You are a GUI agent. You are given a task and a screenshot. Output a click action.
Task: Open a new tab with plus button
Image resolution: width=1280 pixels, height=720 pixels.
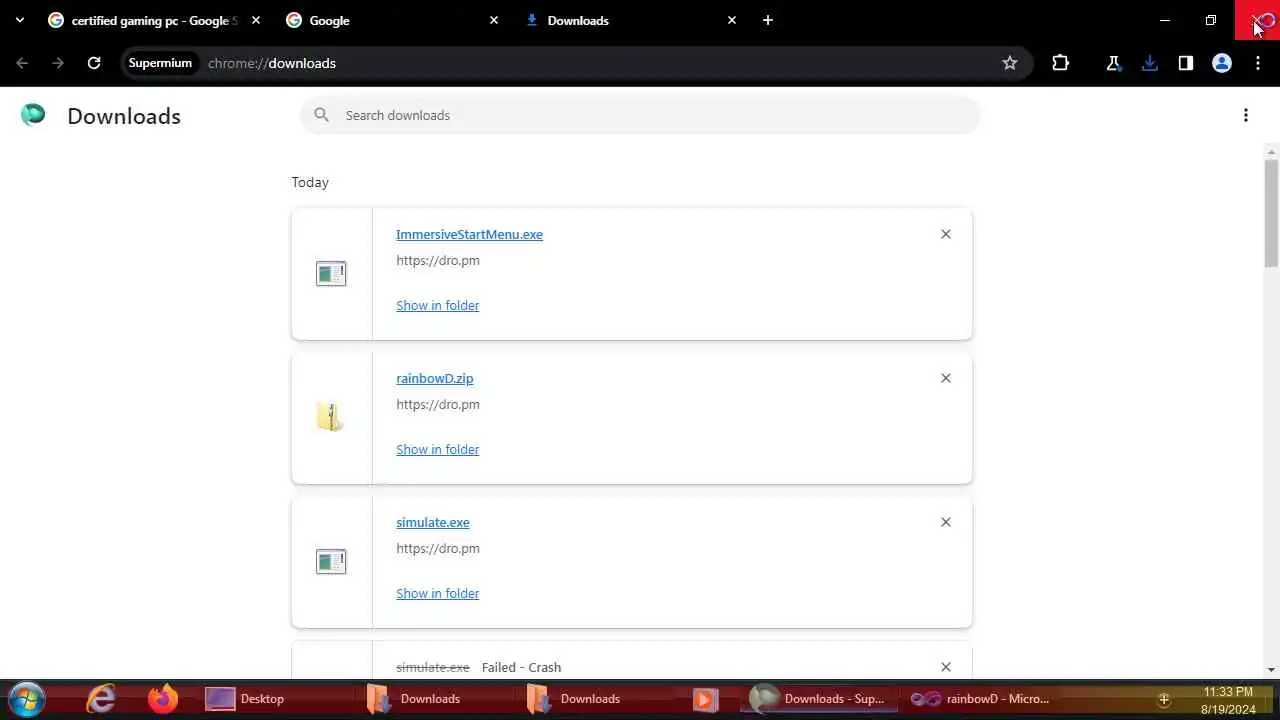768,20
